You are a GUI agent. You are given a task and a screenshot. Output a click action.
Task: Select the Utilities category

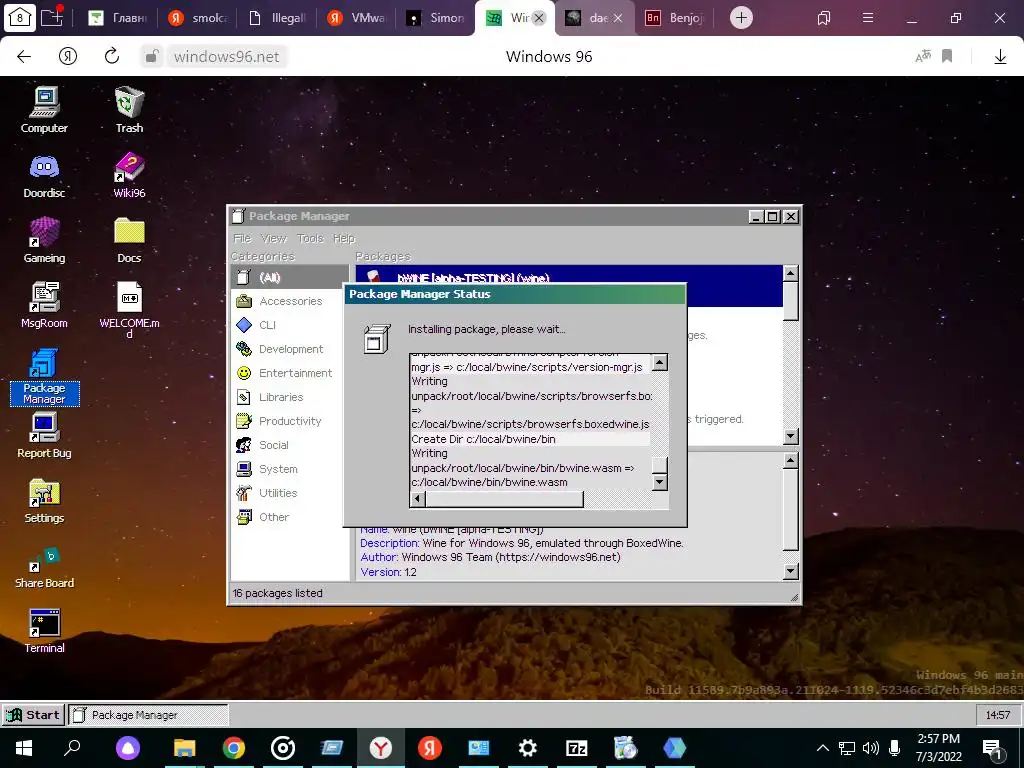[x=290, y=493]
